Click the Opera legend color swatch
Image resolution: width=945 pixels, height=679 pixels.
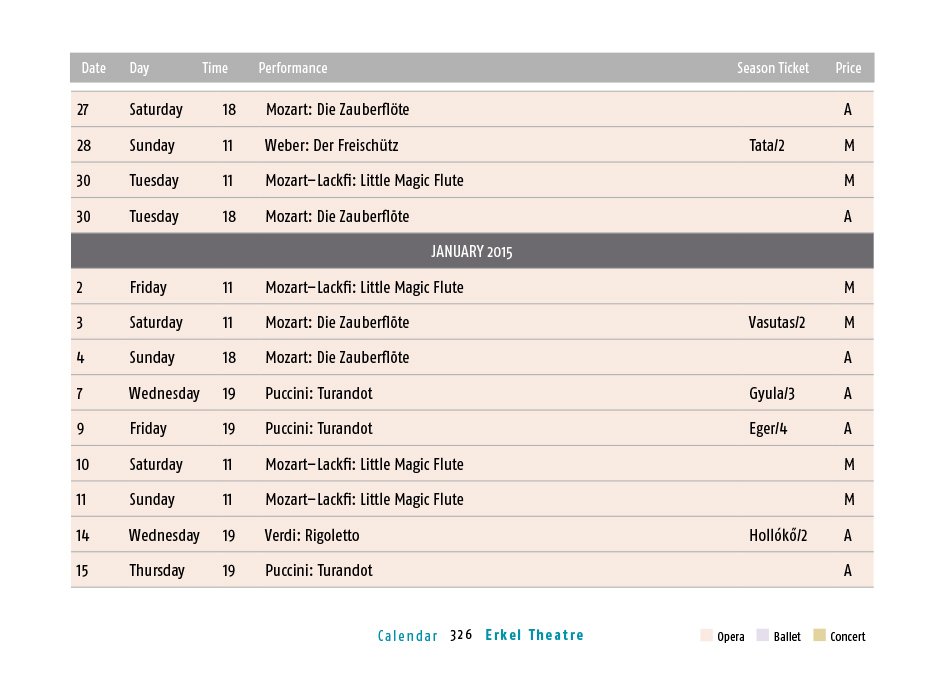(706, 635)
